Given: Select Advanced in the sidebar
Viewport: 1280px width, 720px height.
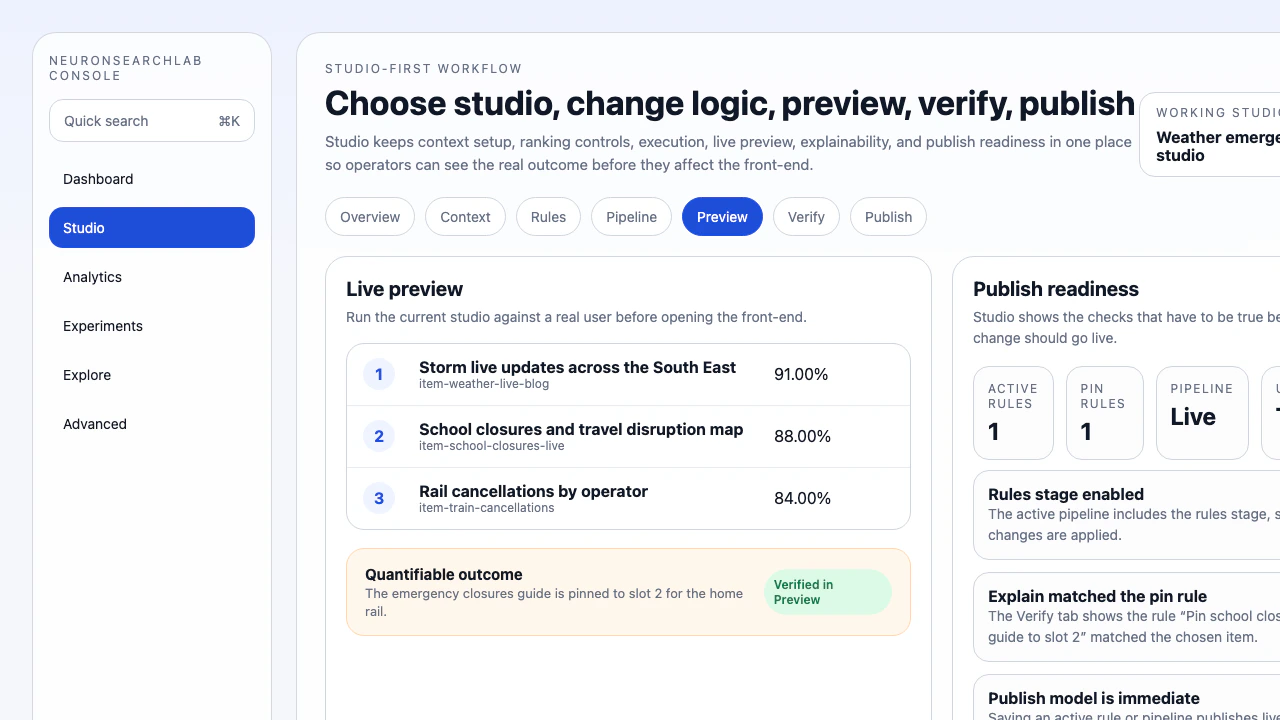Looking at the screenshot, I should tap(95, 424).
